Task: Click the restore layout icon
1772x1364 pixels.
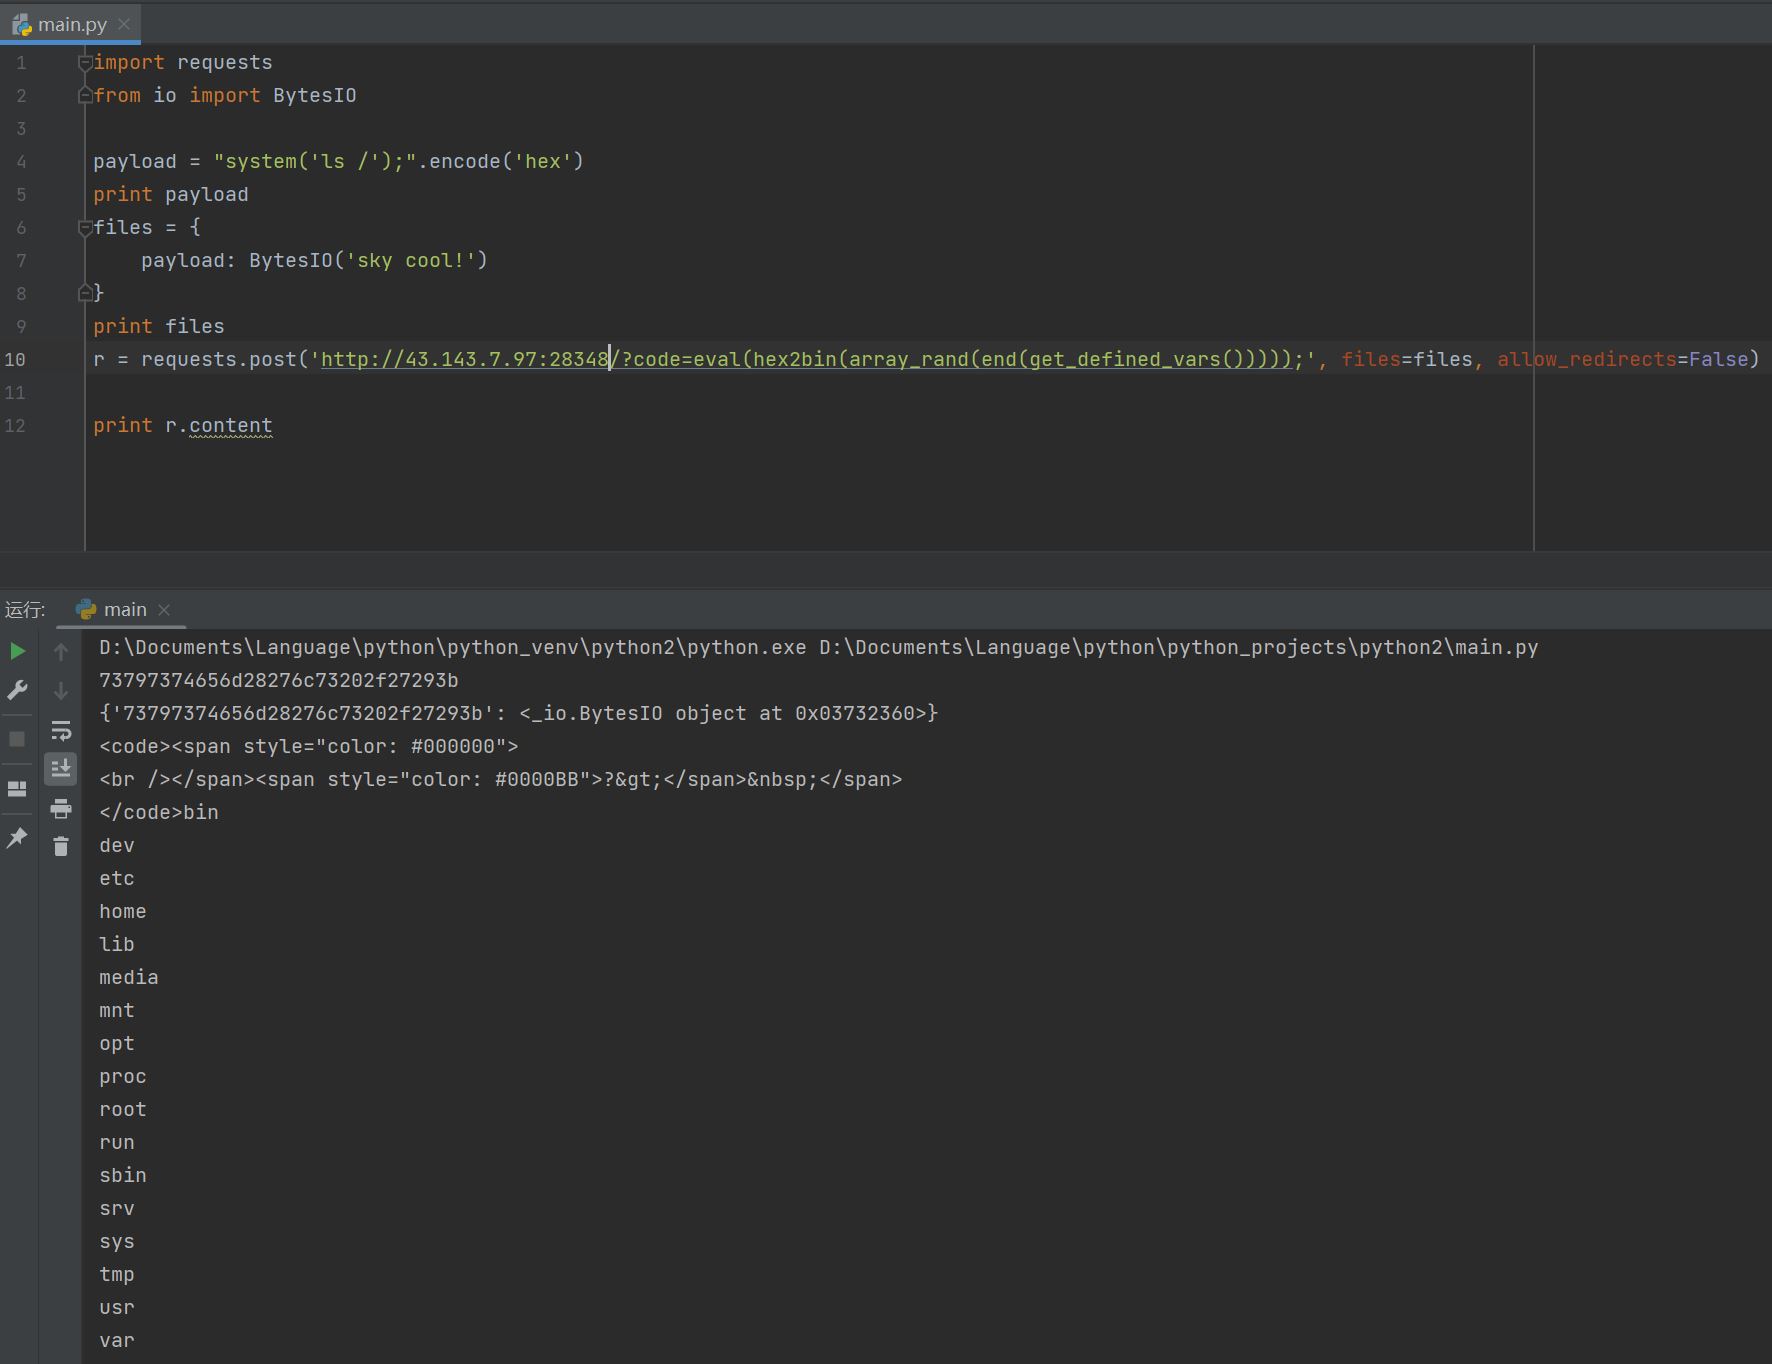Action: click(x=17, y=789)
